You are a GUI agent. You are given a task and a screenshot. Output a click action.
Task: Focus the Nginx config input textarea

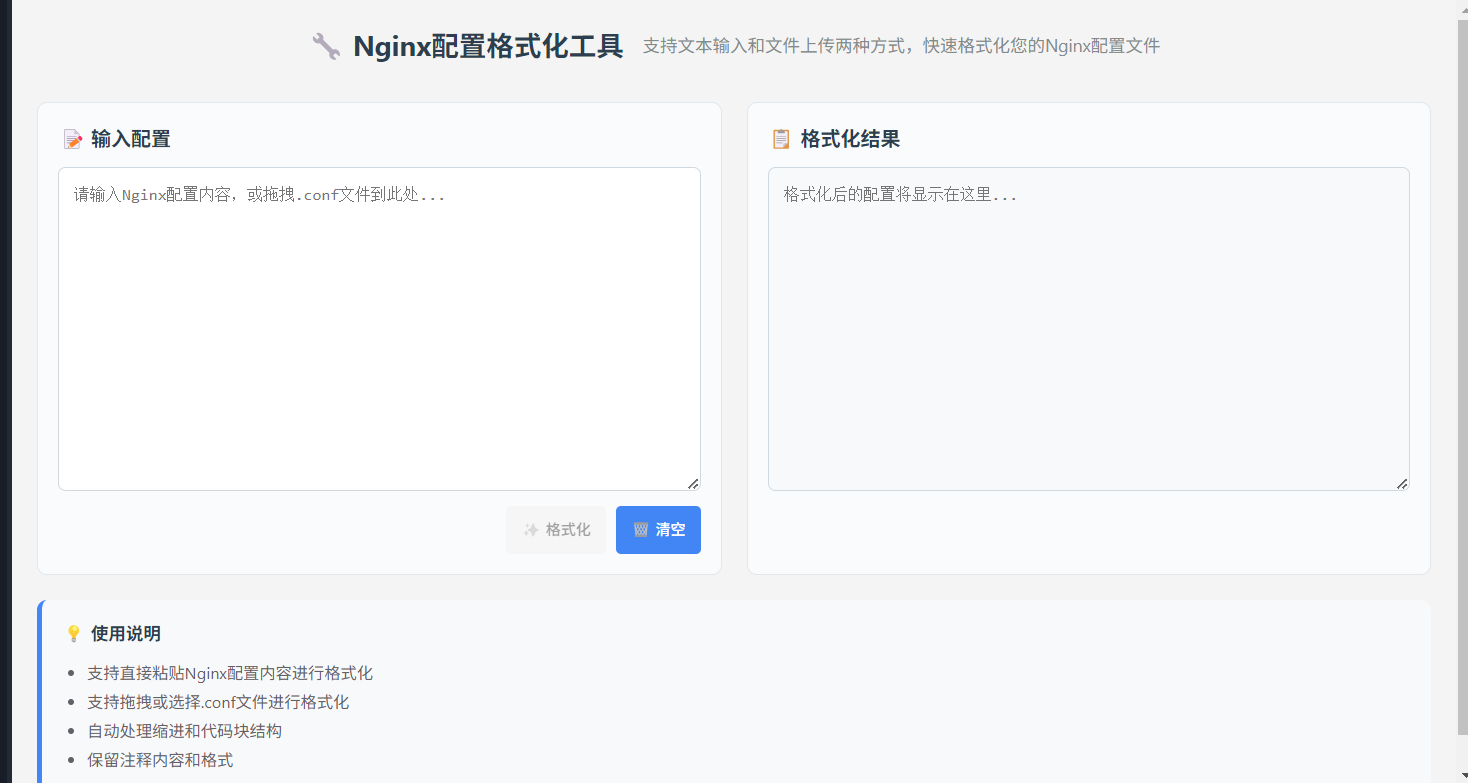[379, 329]
